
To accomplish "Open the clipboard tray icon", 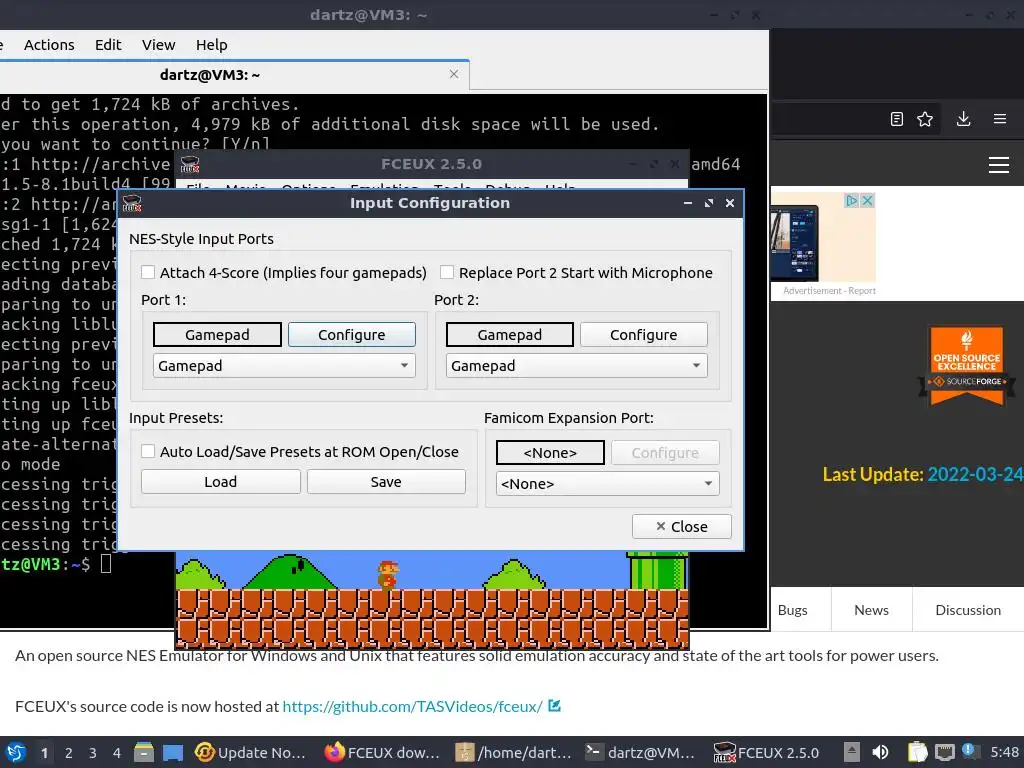I will (918, 752).
